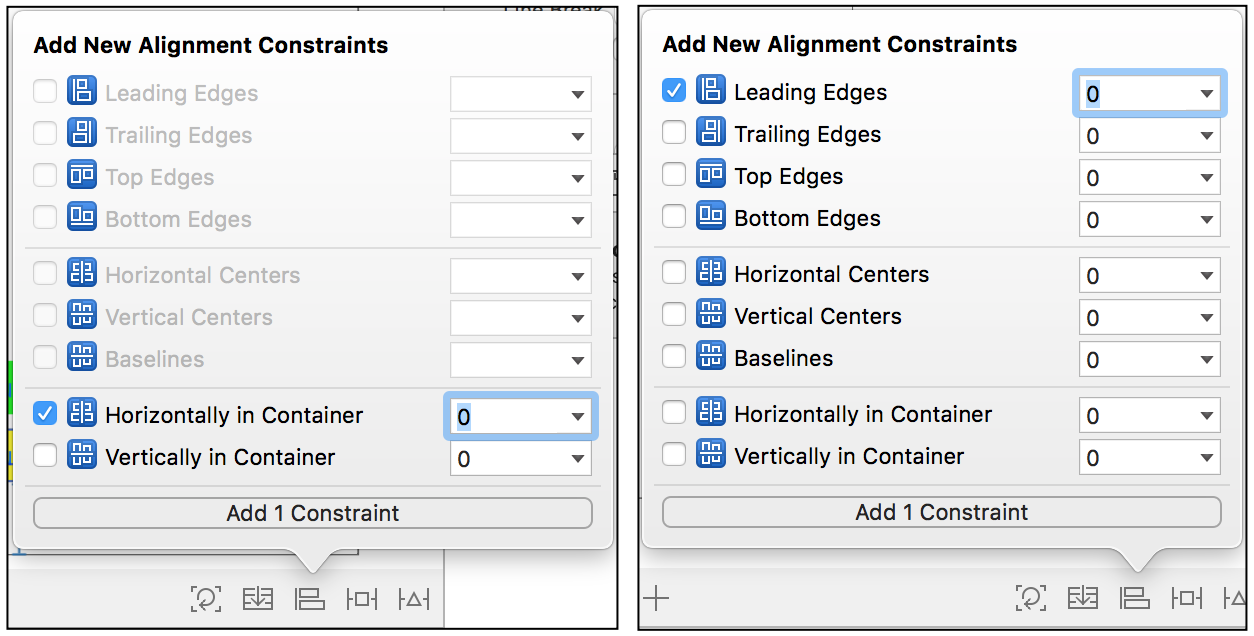This screenshot has width=1254, height=636.
Task: Click plus icon at bottom of right panel
Action: (x=656, y=598)
